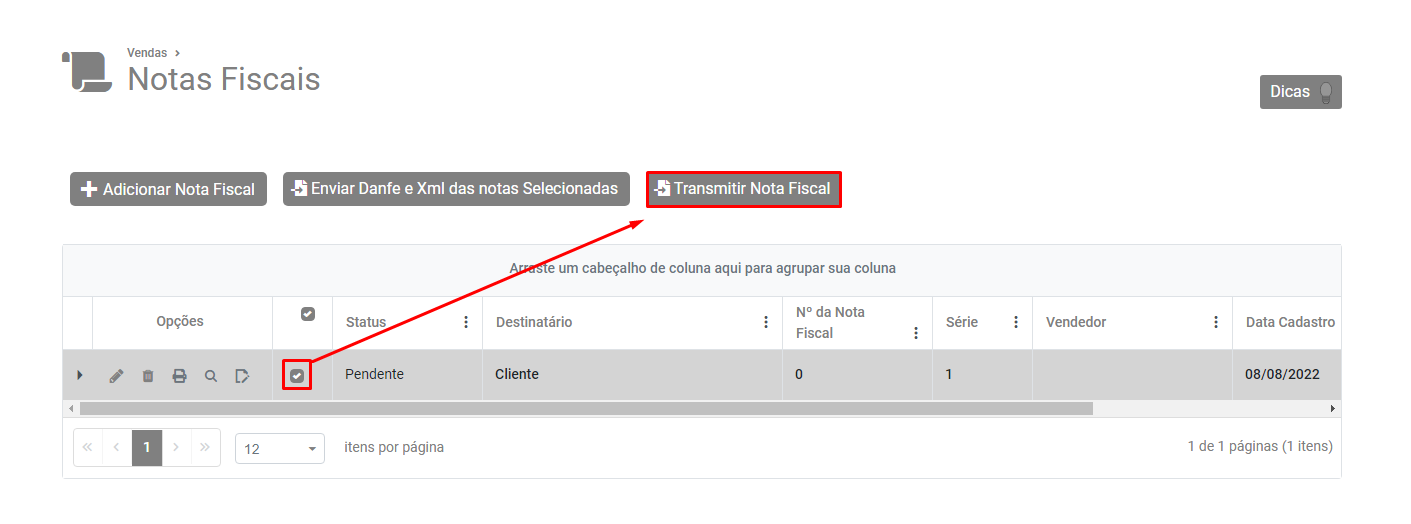Viewport: 1411px width, 524px height.
Task: Go to the Vendas breadcrumb
Action: [x=147, y=53]
